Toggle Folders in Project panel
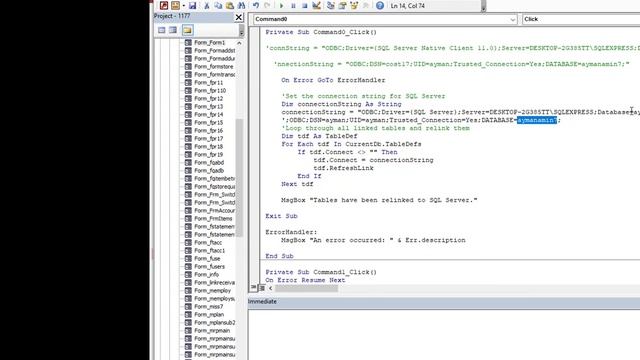The height and width of the screenshot is (360, 640). point(187,30)
